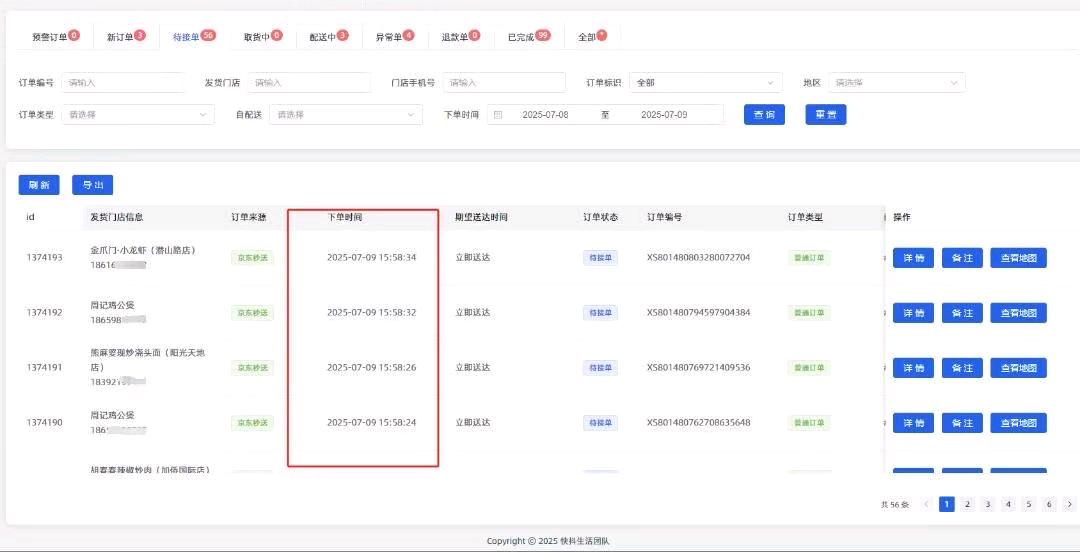The width and height of the screenshot is (1080, 552).
Task: Select start date 2025-07-08
Action: tap(546, 115)
